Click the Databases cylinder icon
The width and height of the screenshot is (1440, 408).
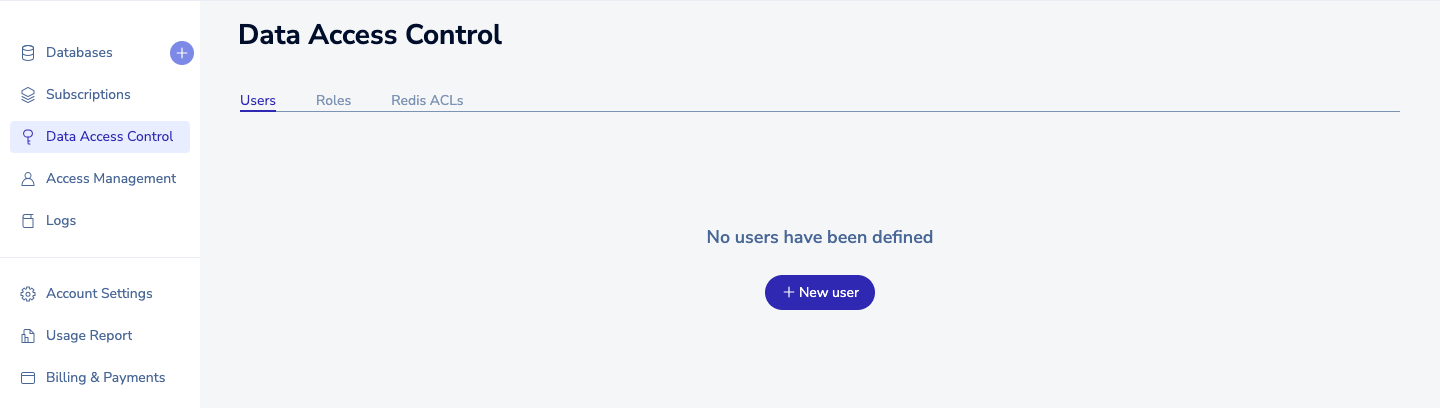(x=28, y=53)
